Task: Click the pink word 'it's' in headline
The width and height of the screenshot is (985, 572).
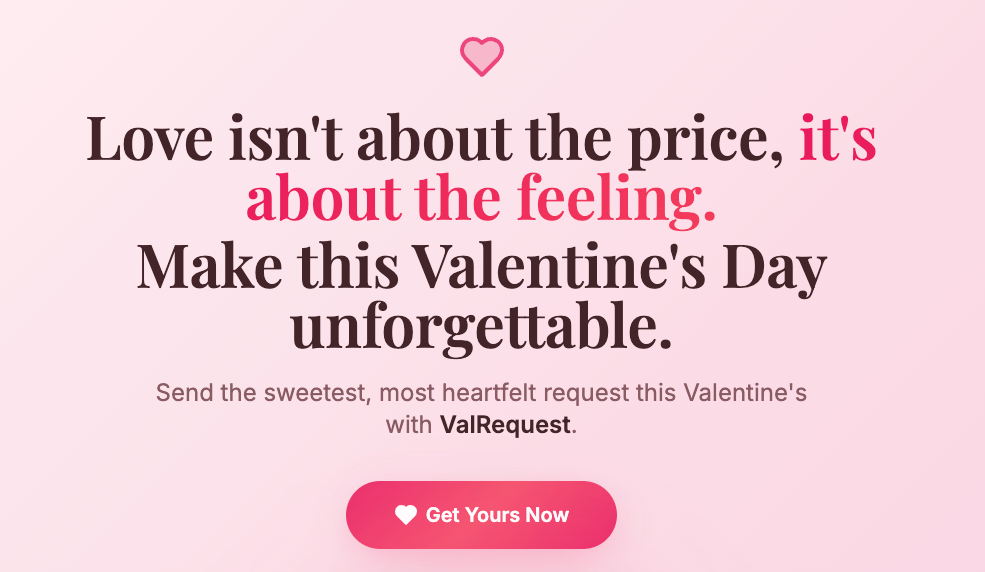Action: 837,138
